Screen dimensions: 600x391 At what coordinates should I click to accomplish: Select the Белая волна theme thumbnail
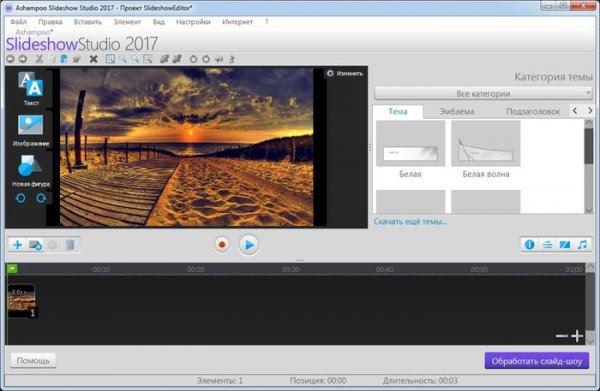tap(486, 143)
